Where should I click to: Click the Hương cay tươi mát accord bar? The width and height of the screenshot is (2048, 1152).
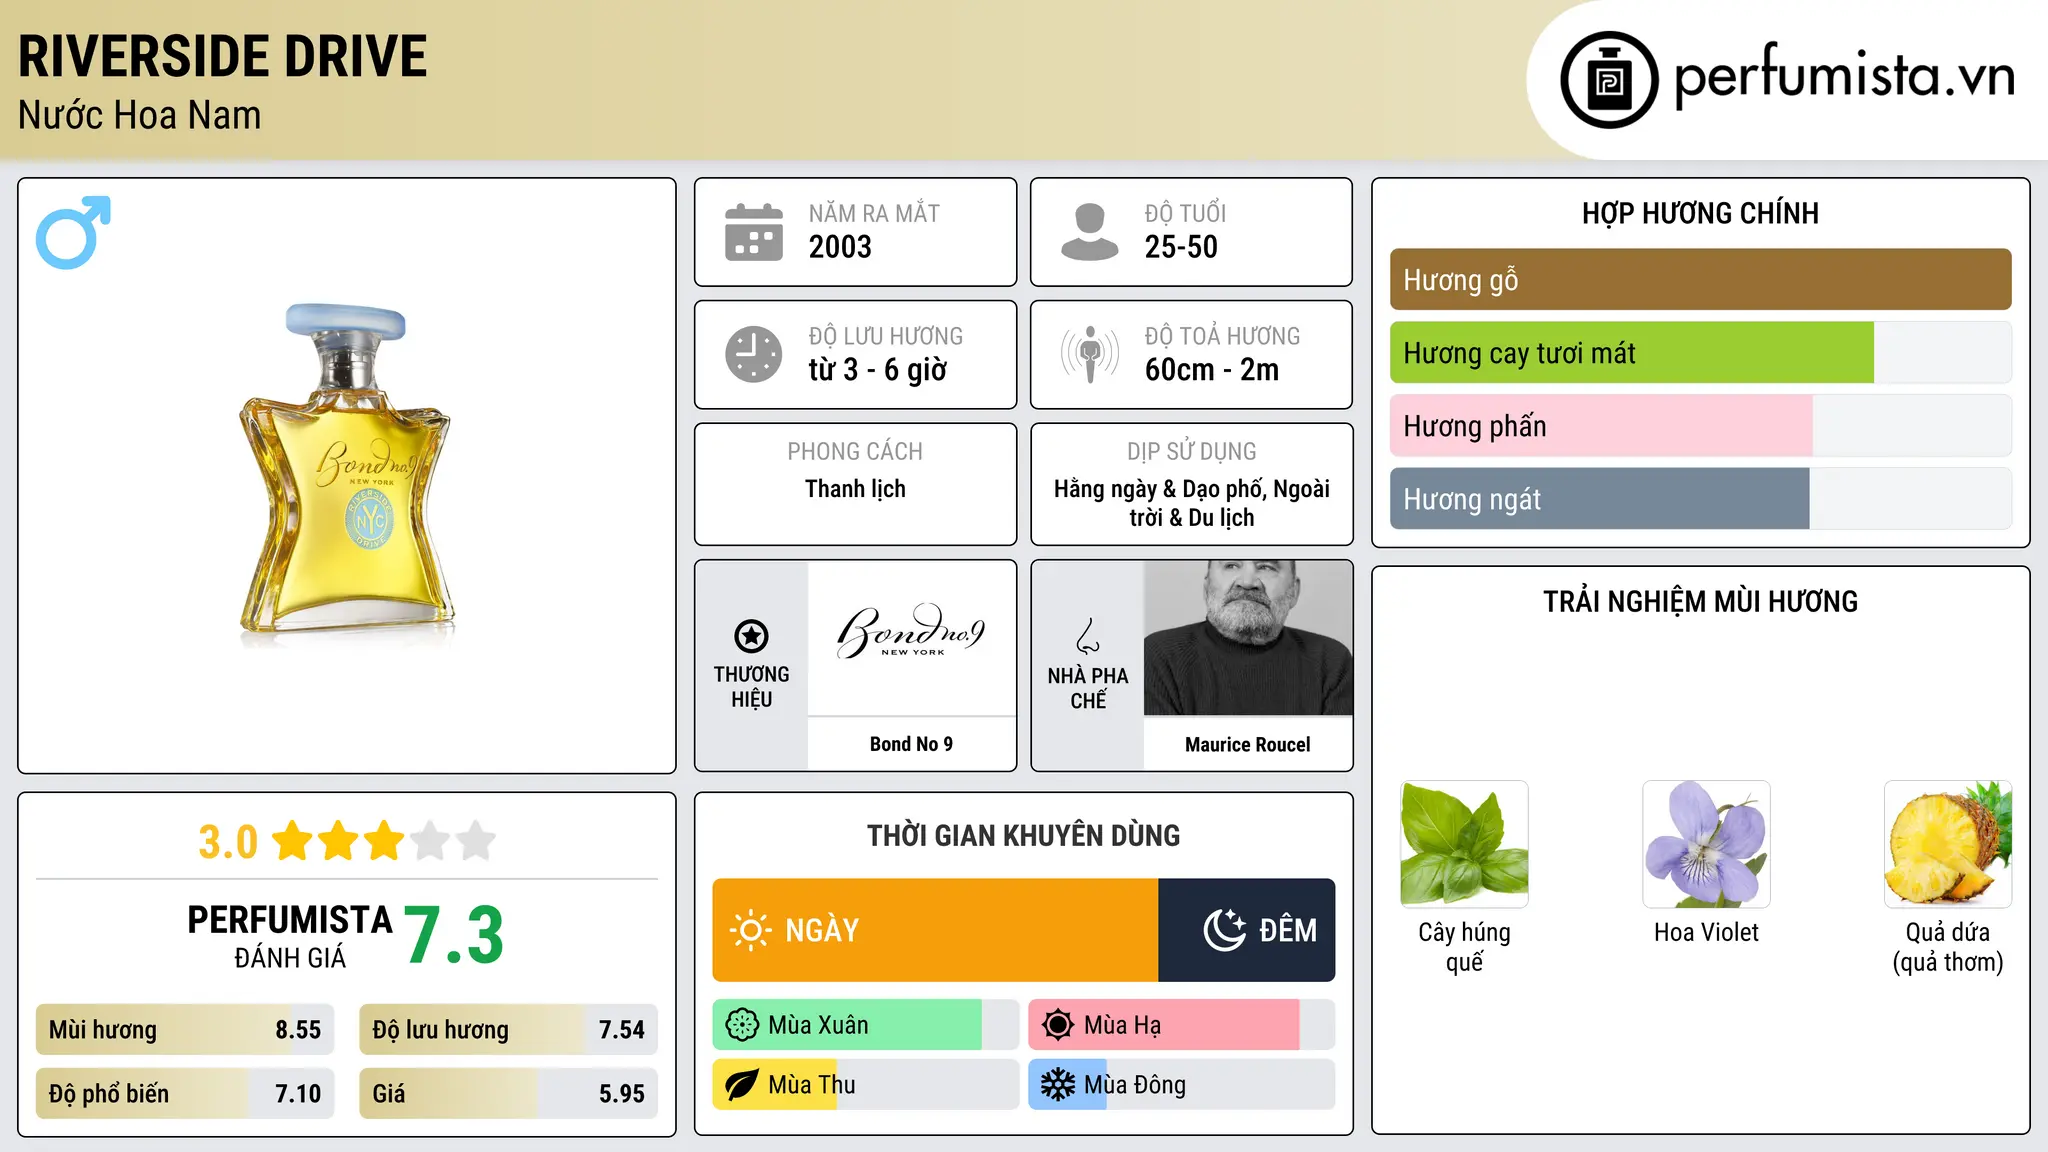(x=1700, y=353)
